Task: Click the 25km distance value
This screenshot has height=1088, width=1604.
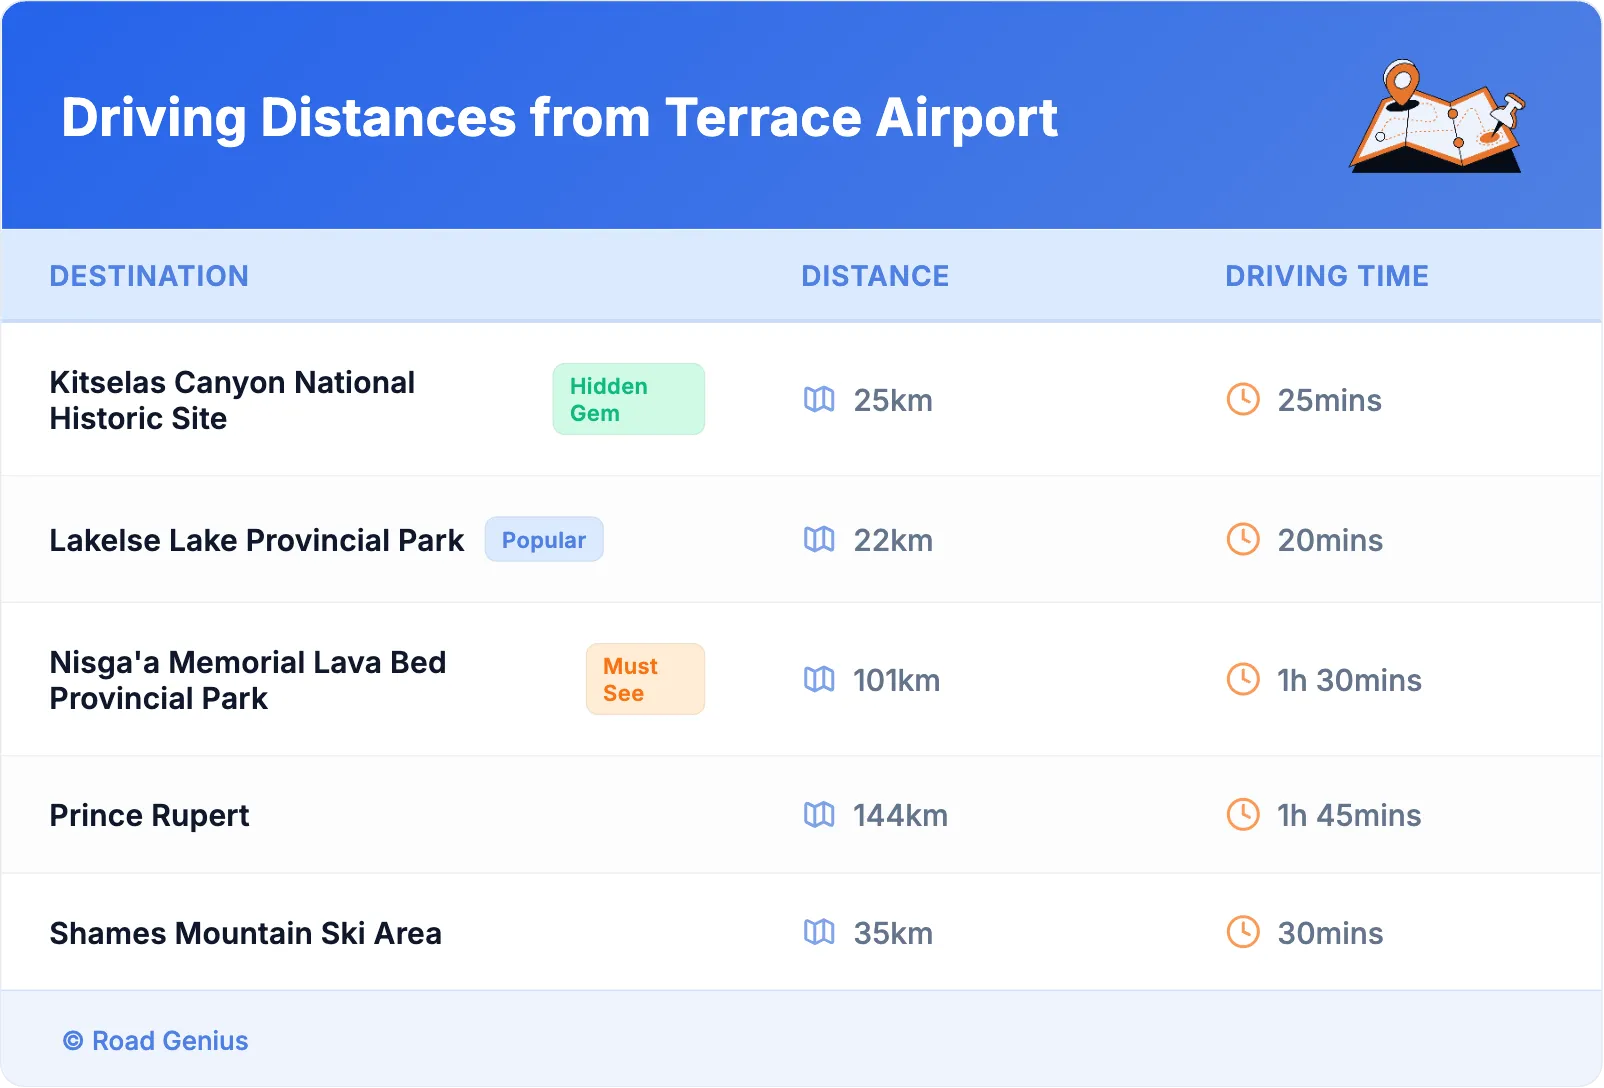Action: [x=893, y=401]
